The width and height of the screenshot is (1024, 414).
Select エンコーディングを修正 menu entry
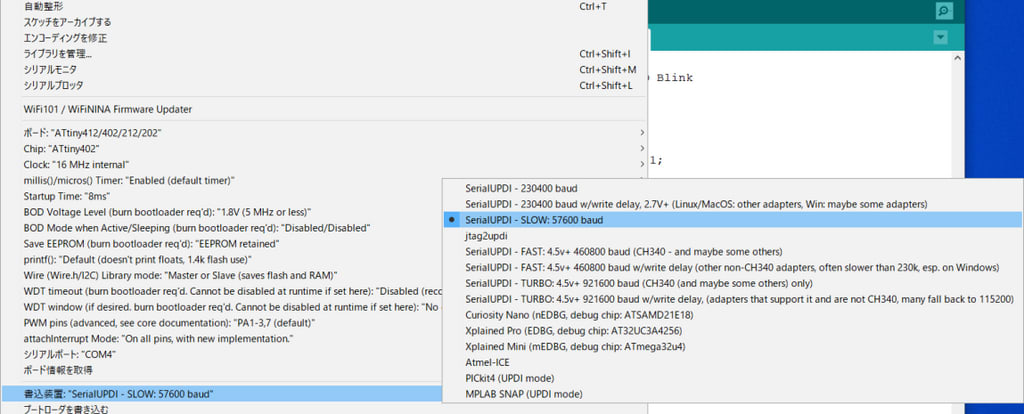(x=324, y=38)
